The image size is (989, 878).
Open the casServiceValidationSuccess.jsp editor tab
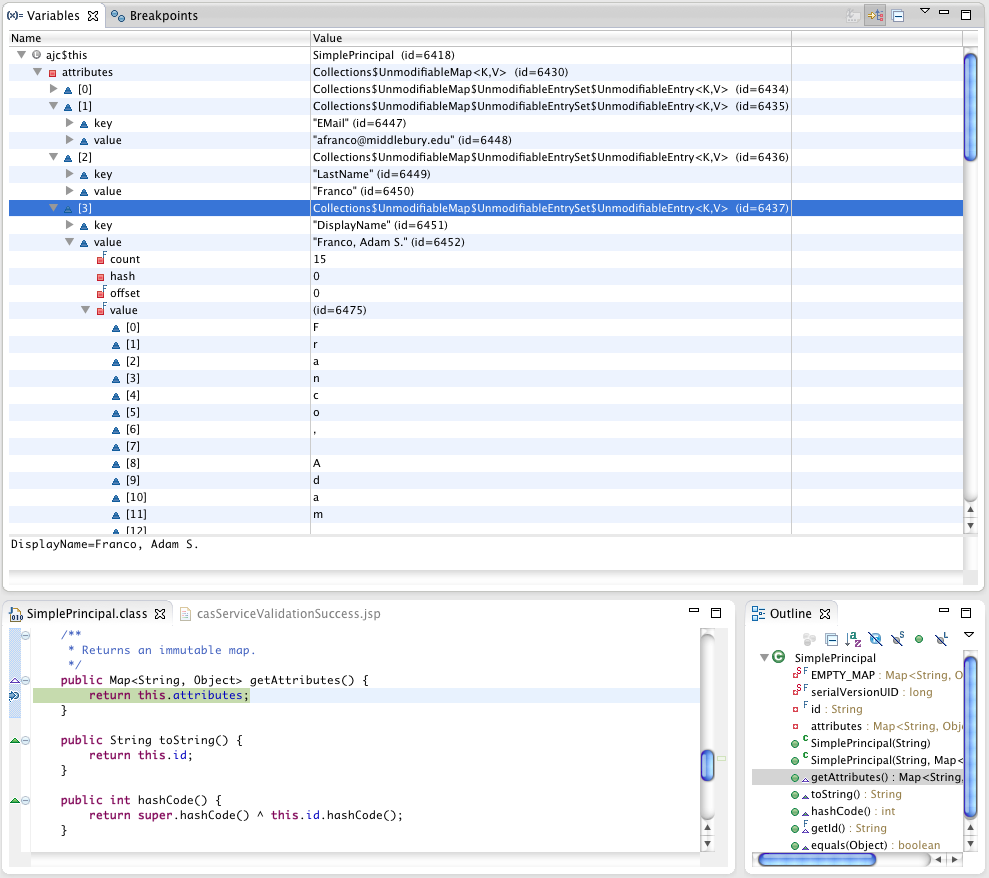point(288,613)
